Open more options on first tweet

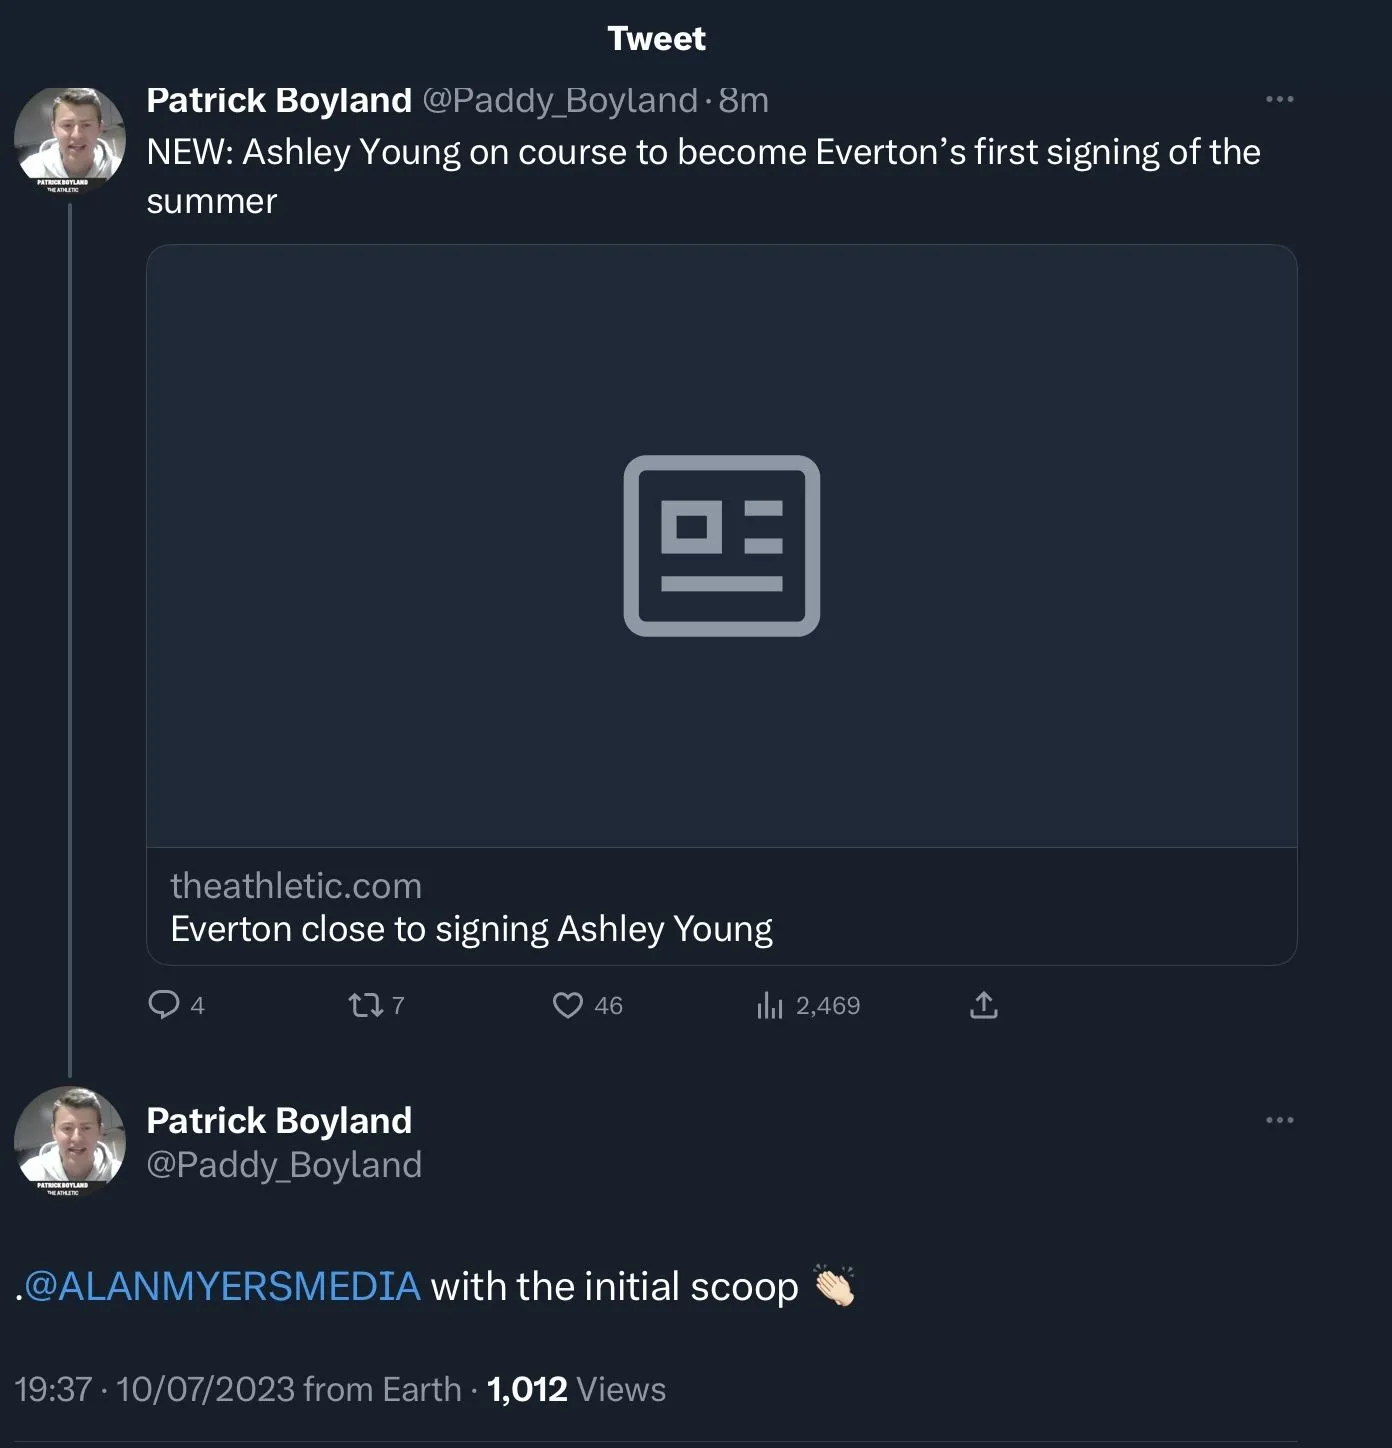click(x=1279, y=99)
